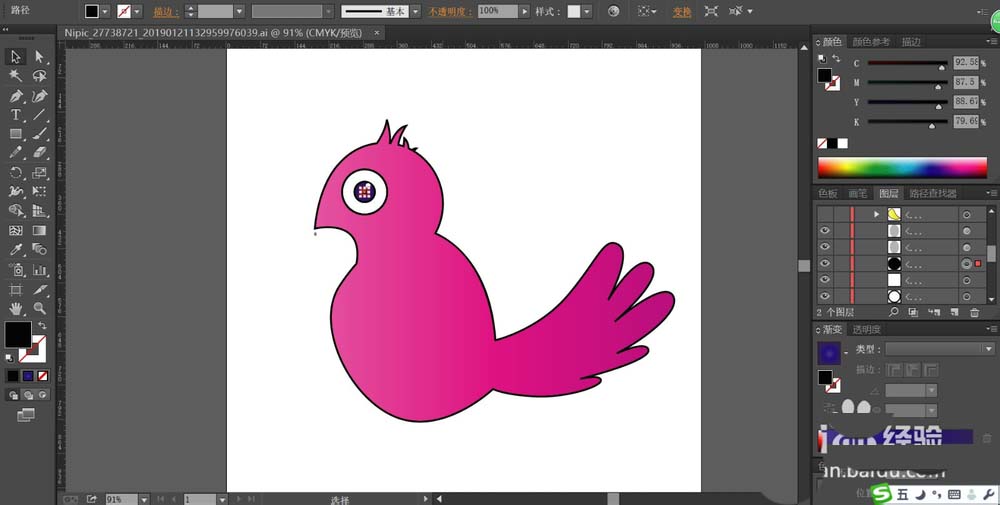Viewport: 1000px width, 505px height.
Task: Click the Color panel rainbow spectrum bar
Action: pyautogui.click(x=902, y=167)
